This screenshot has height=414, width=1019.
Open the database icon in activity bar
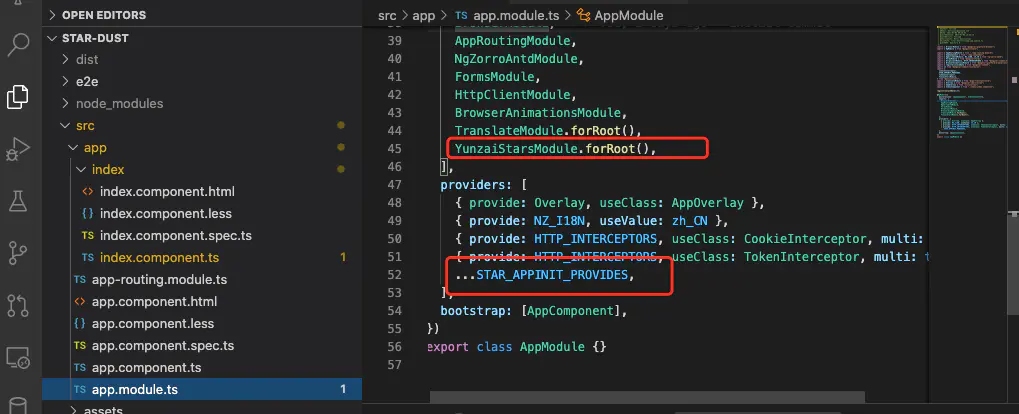click(x=18, y=403)
